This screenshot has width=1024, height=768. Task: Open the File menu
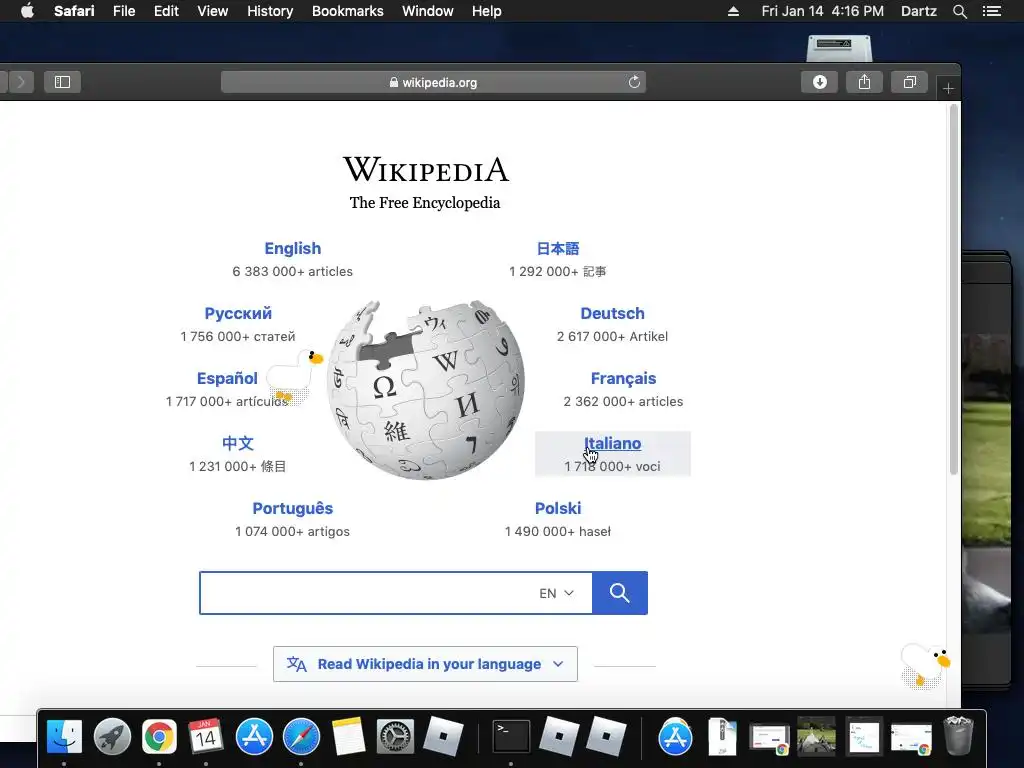(123, 11)
